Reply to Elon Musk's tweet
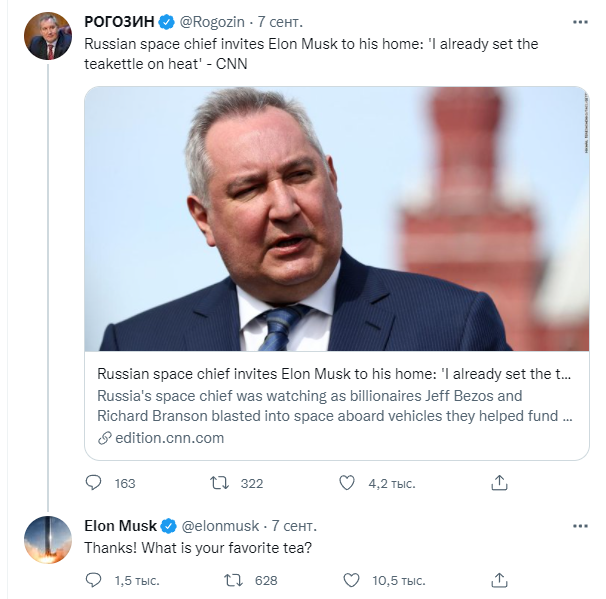This screenshot has width=606, height=599. (94, 580)
